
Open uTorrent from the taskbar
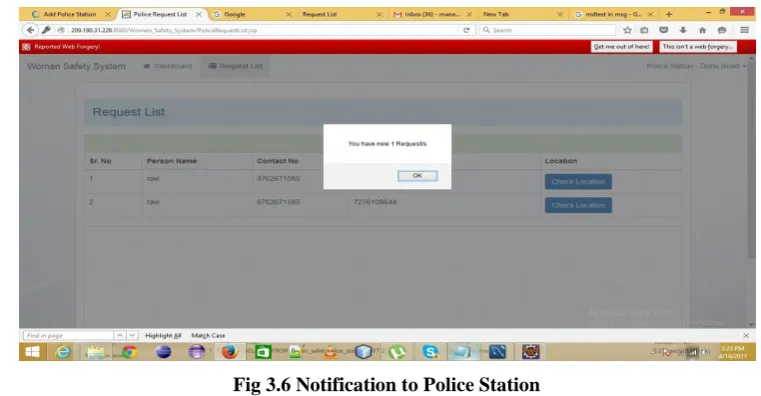pos(397,352)
